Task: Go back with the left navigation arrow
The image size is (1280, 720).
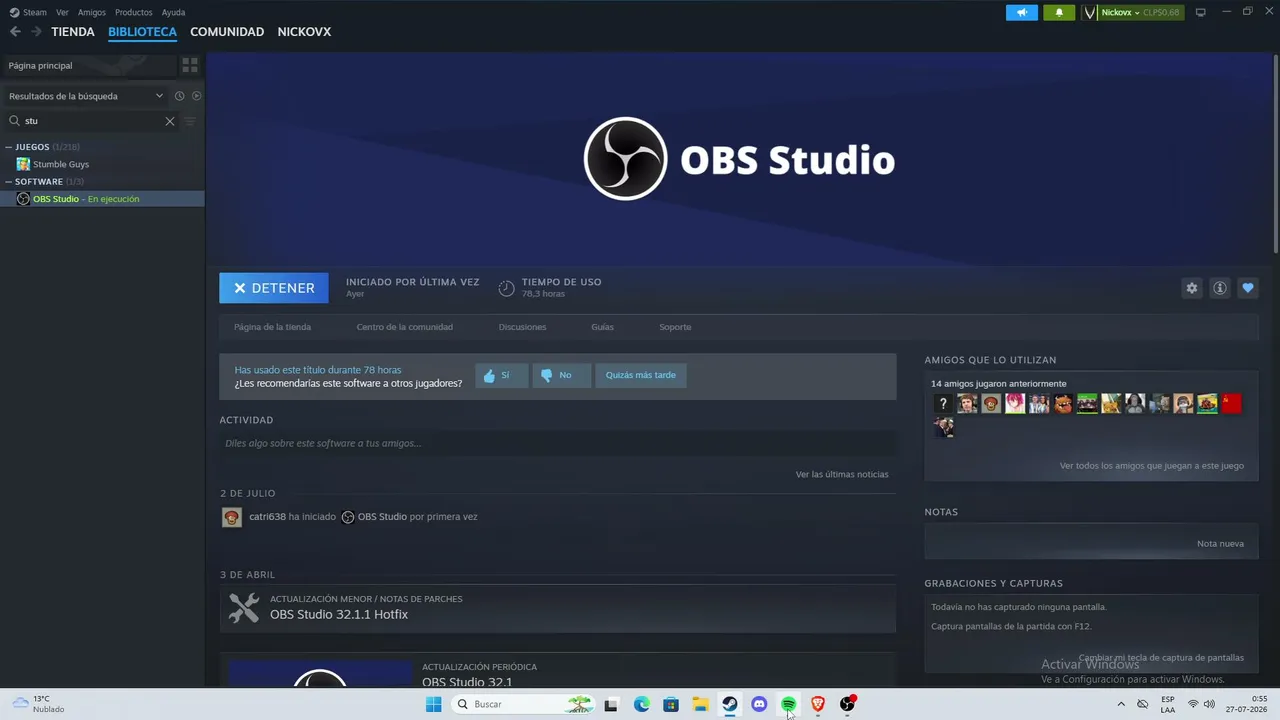Action: pos(15,32)
